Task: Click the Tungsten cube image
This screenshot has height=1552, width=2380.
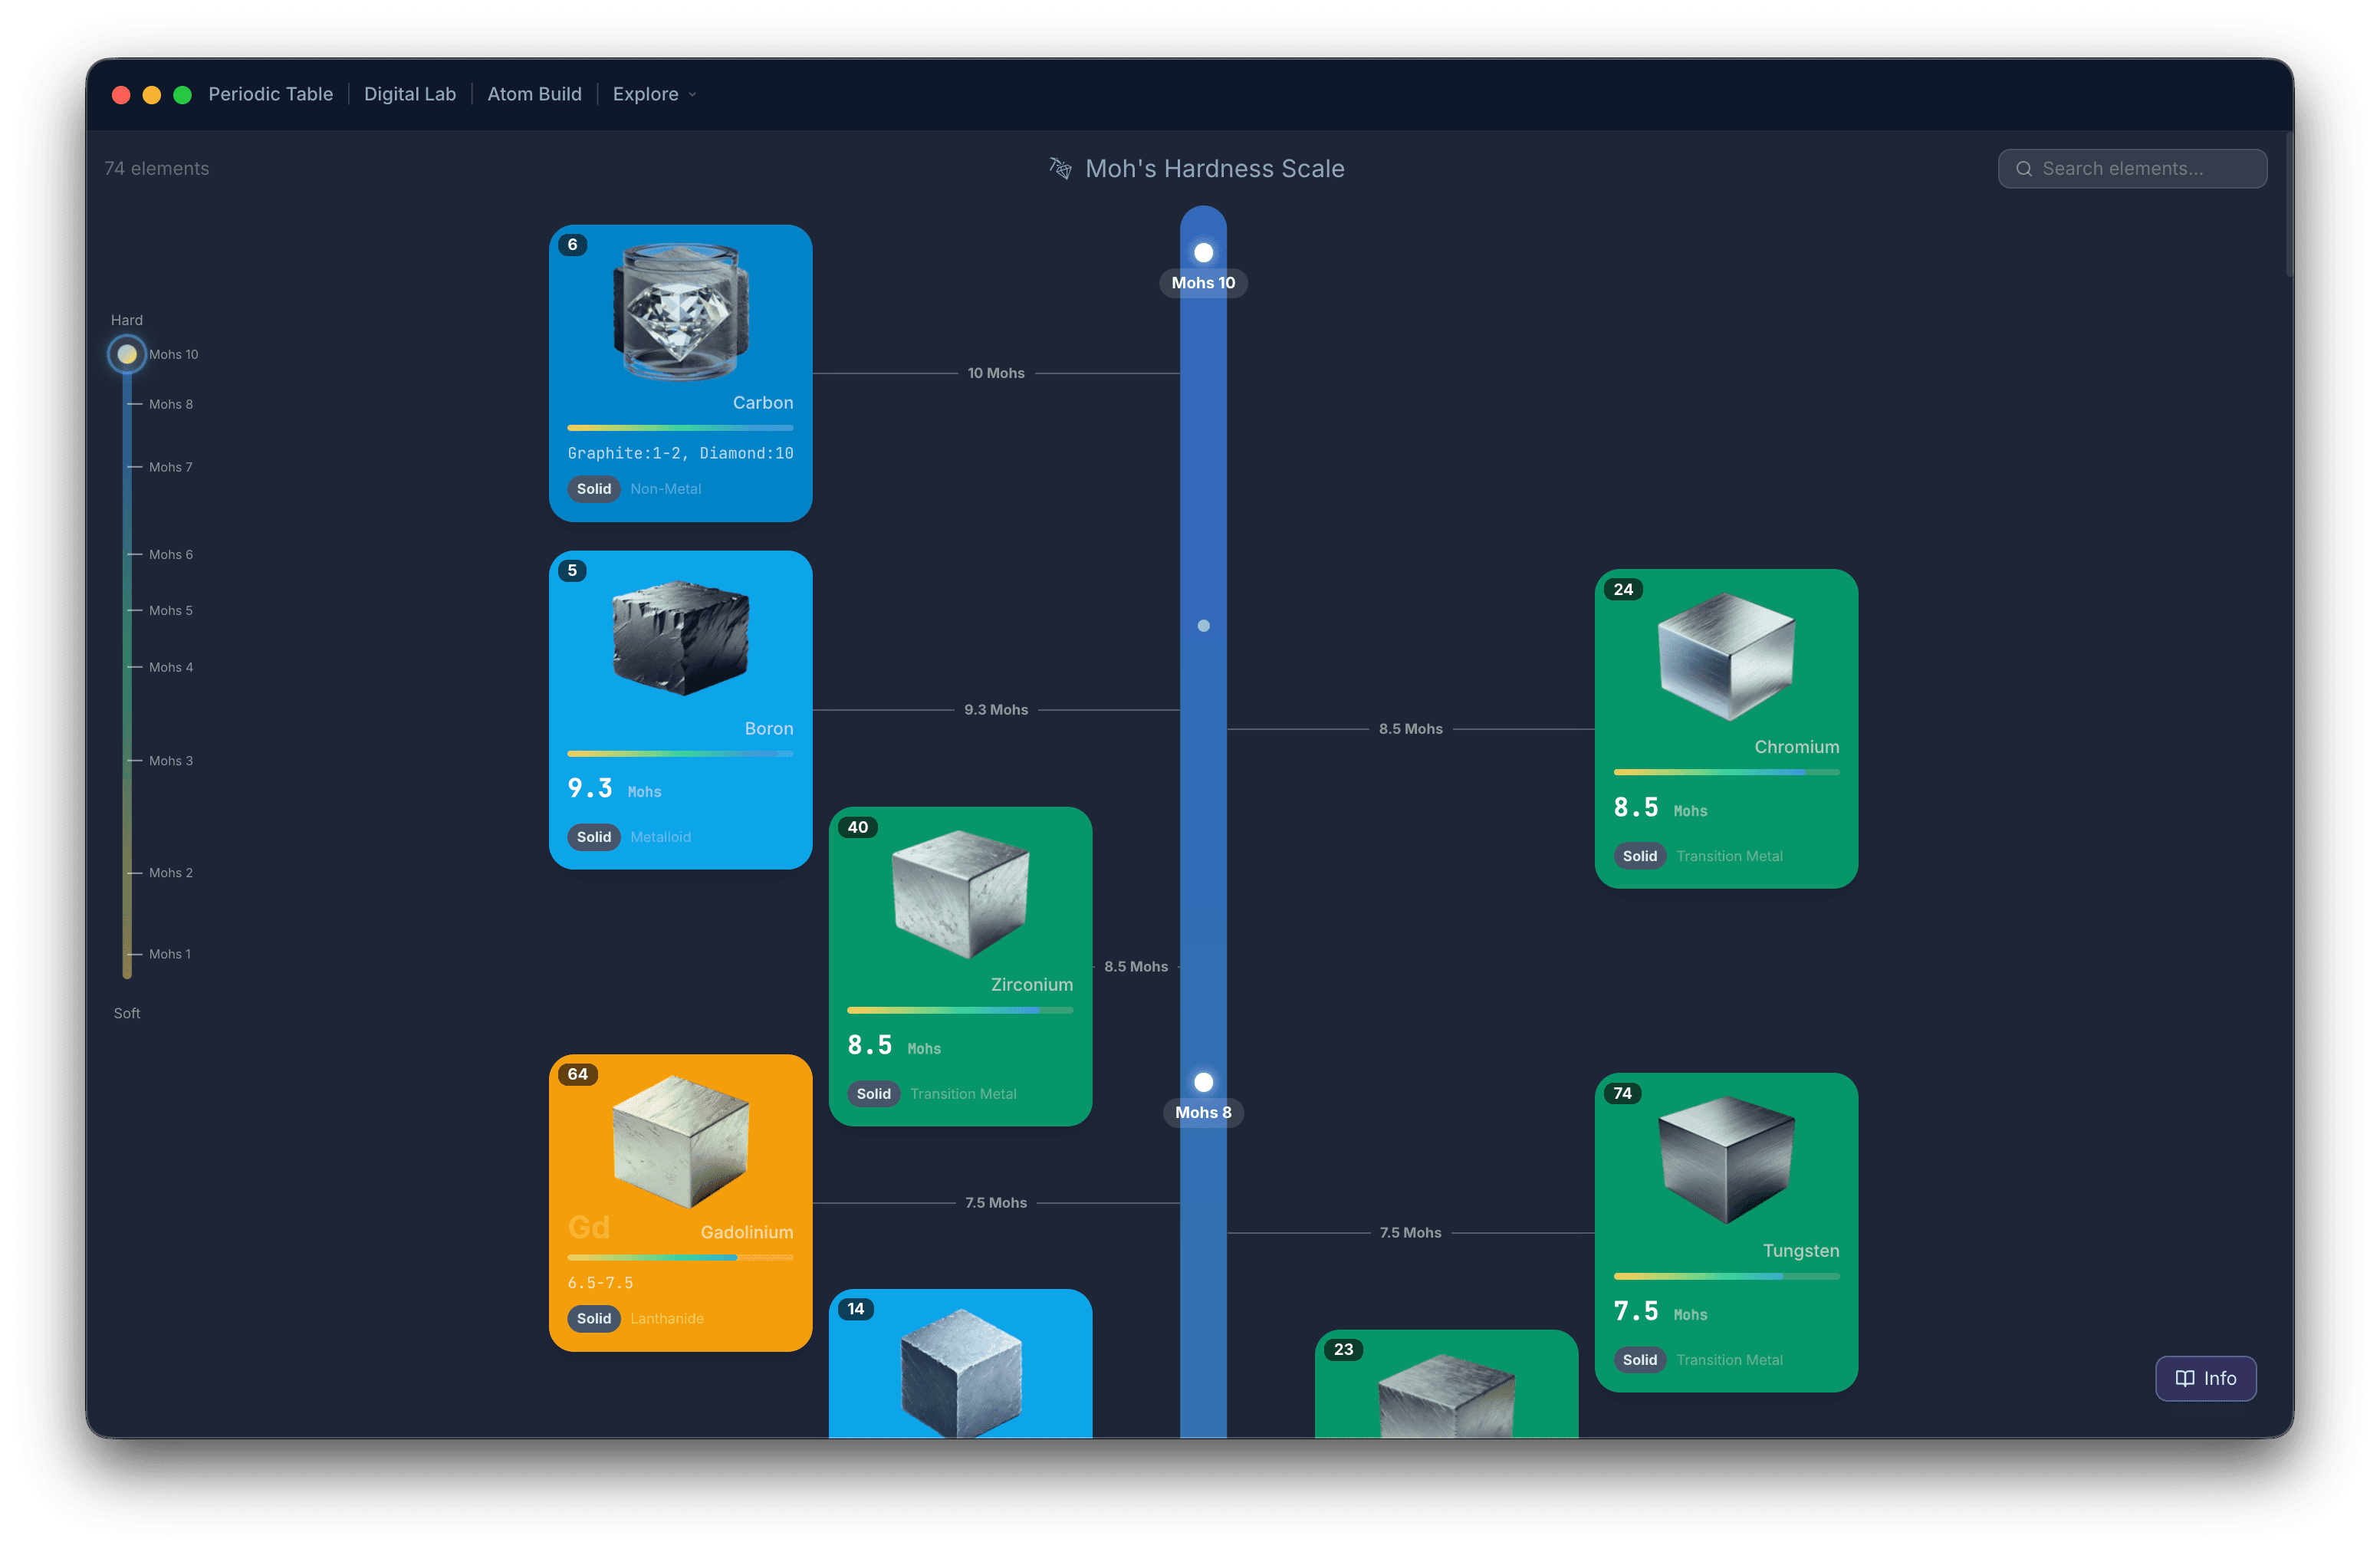Action: [x=1726, y=1160]
